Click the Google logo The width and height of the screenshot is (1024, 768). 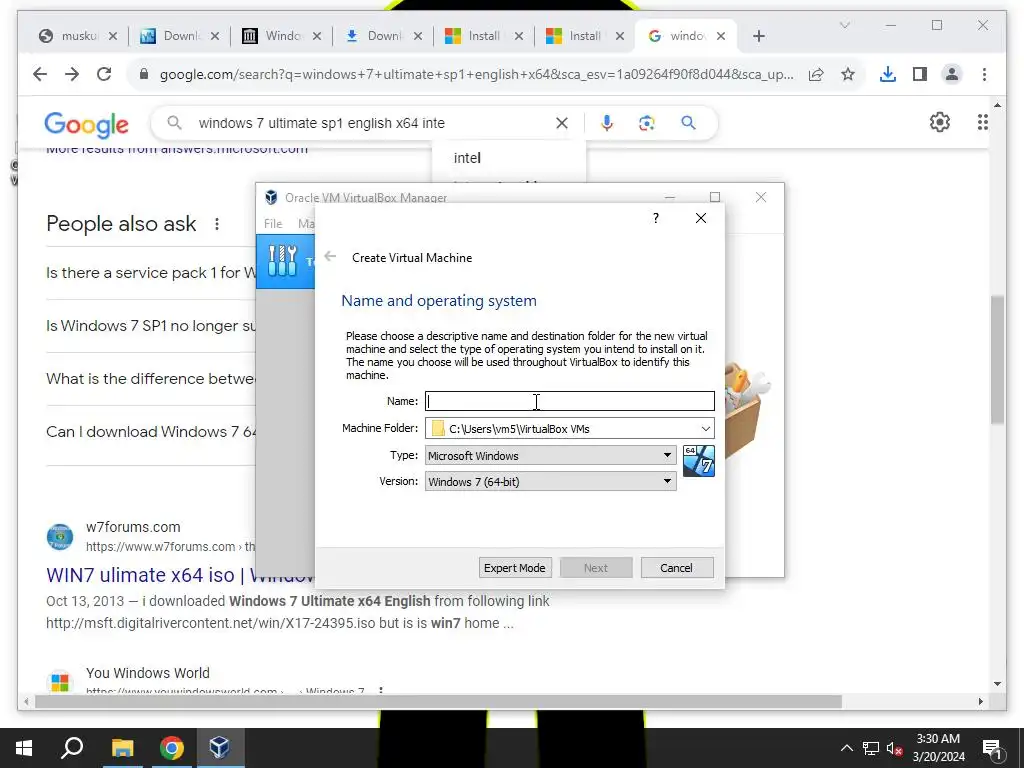pyautogui.click(x=86, y=124)
